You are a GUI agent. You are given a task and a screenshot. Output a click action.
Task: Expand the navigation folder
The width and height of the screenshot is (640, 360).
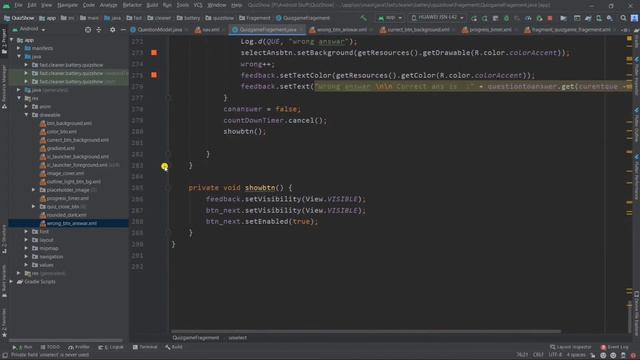click(x=27, y=257)
